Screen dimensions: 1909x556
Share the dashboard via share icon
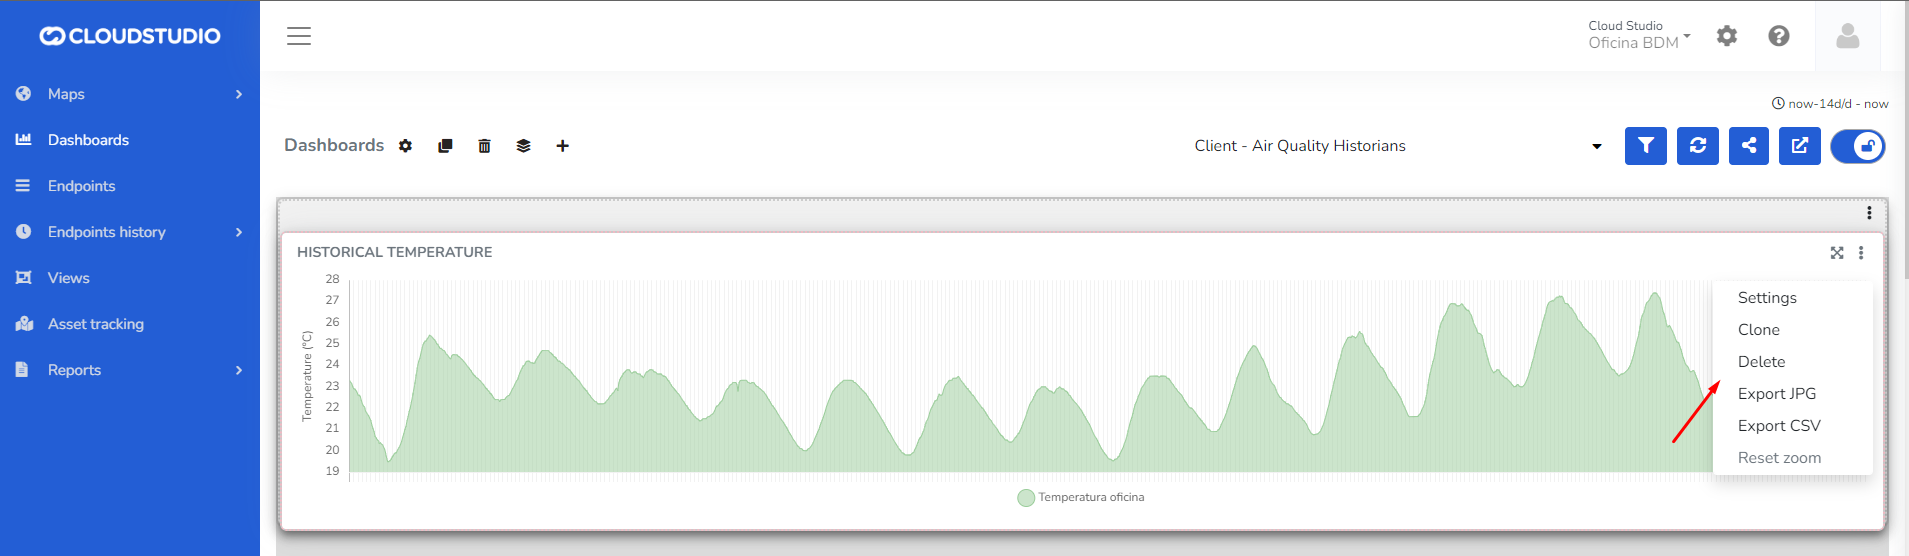coord(1748,146)
